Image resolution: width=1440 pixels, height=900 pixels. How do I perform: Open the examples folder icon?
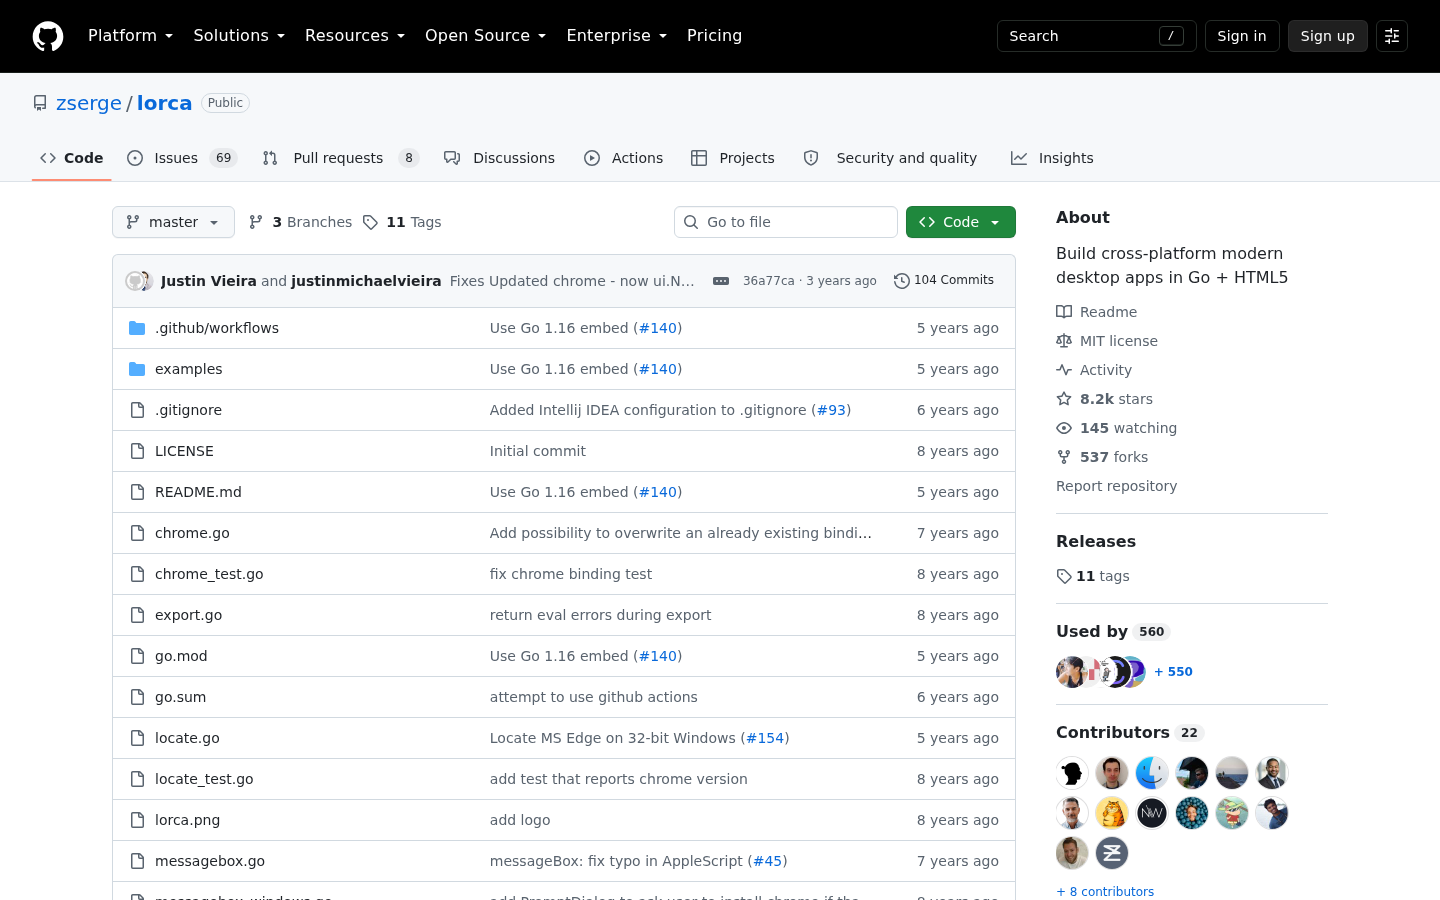pyautogui.click(x=137, y=369)
